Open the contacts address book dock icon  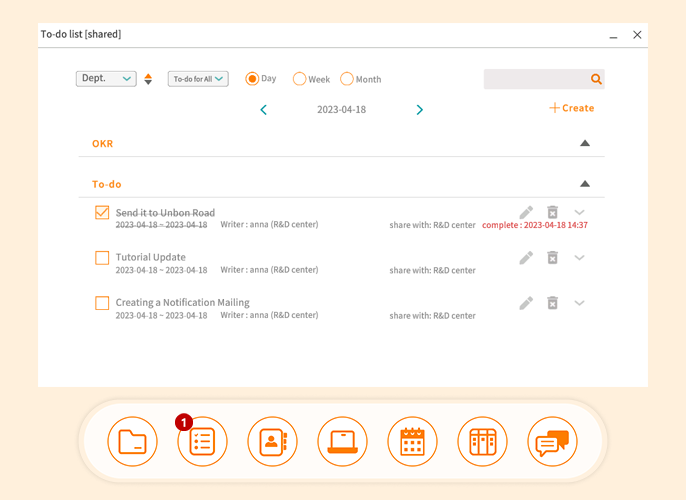point(273,441)
